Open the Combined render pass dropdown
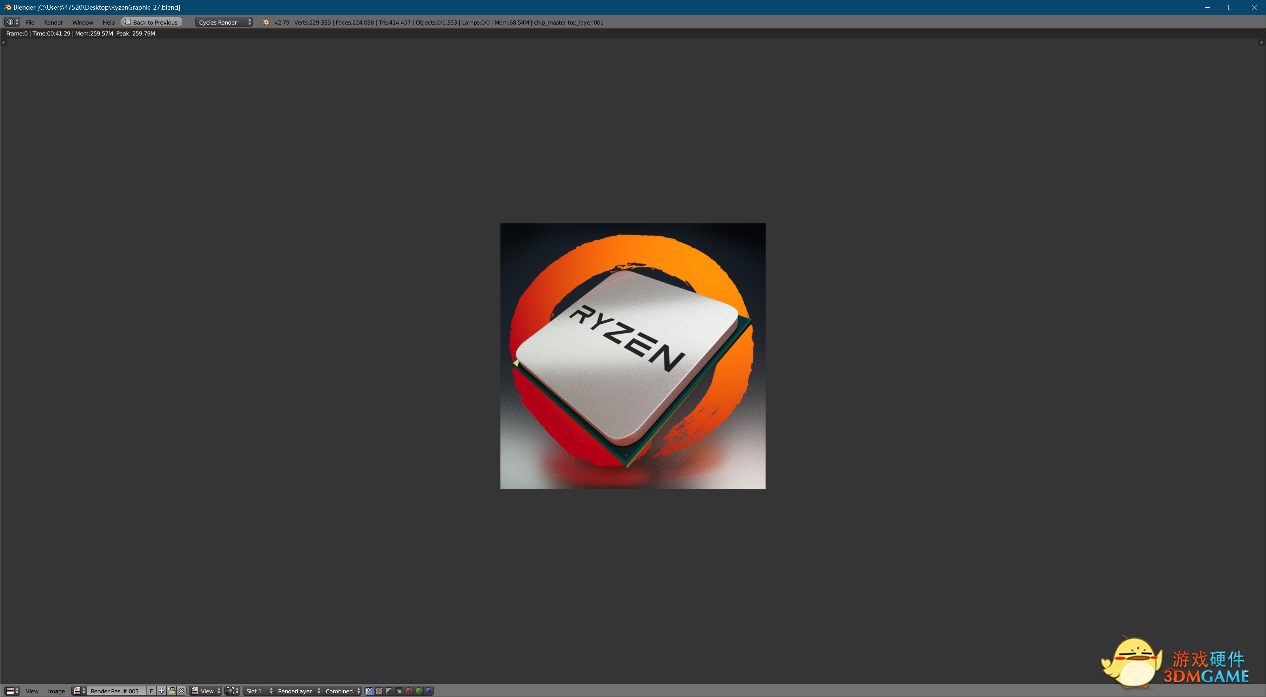Screen dimensions: 1266x697 click(x=342, y=691)
